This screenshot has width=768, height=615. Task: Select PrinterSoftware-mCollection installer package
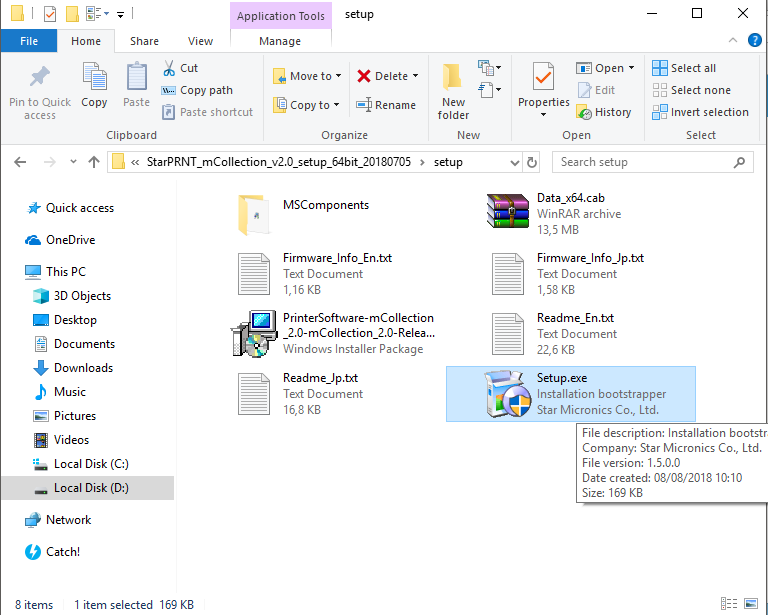[x=334, y=333]
